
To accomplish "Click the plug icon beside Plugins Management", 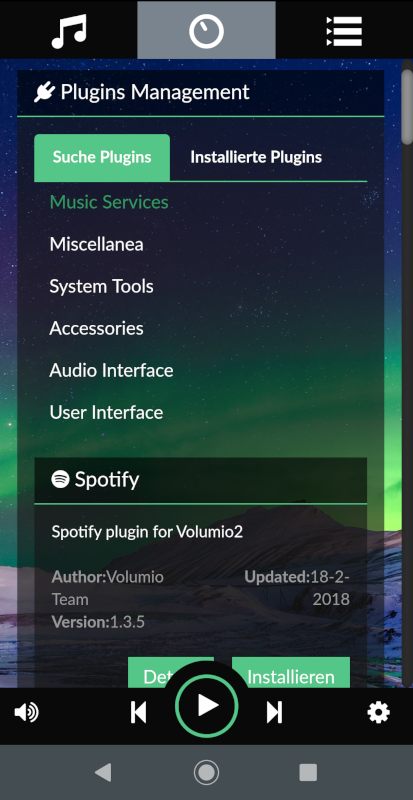I will coord(44,92).
